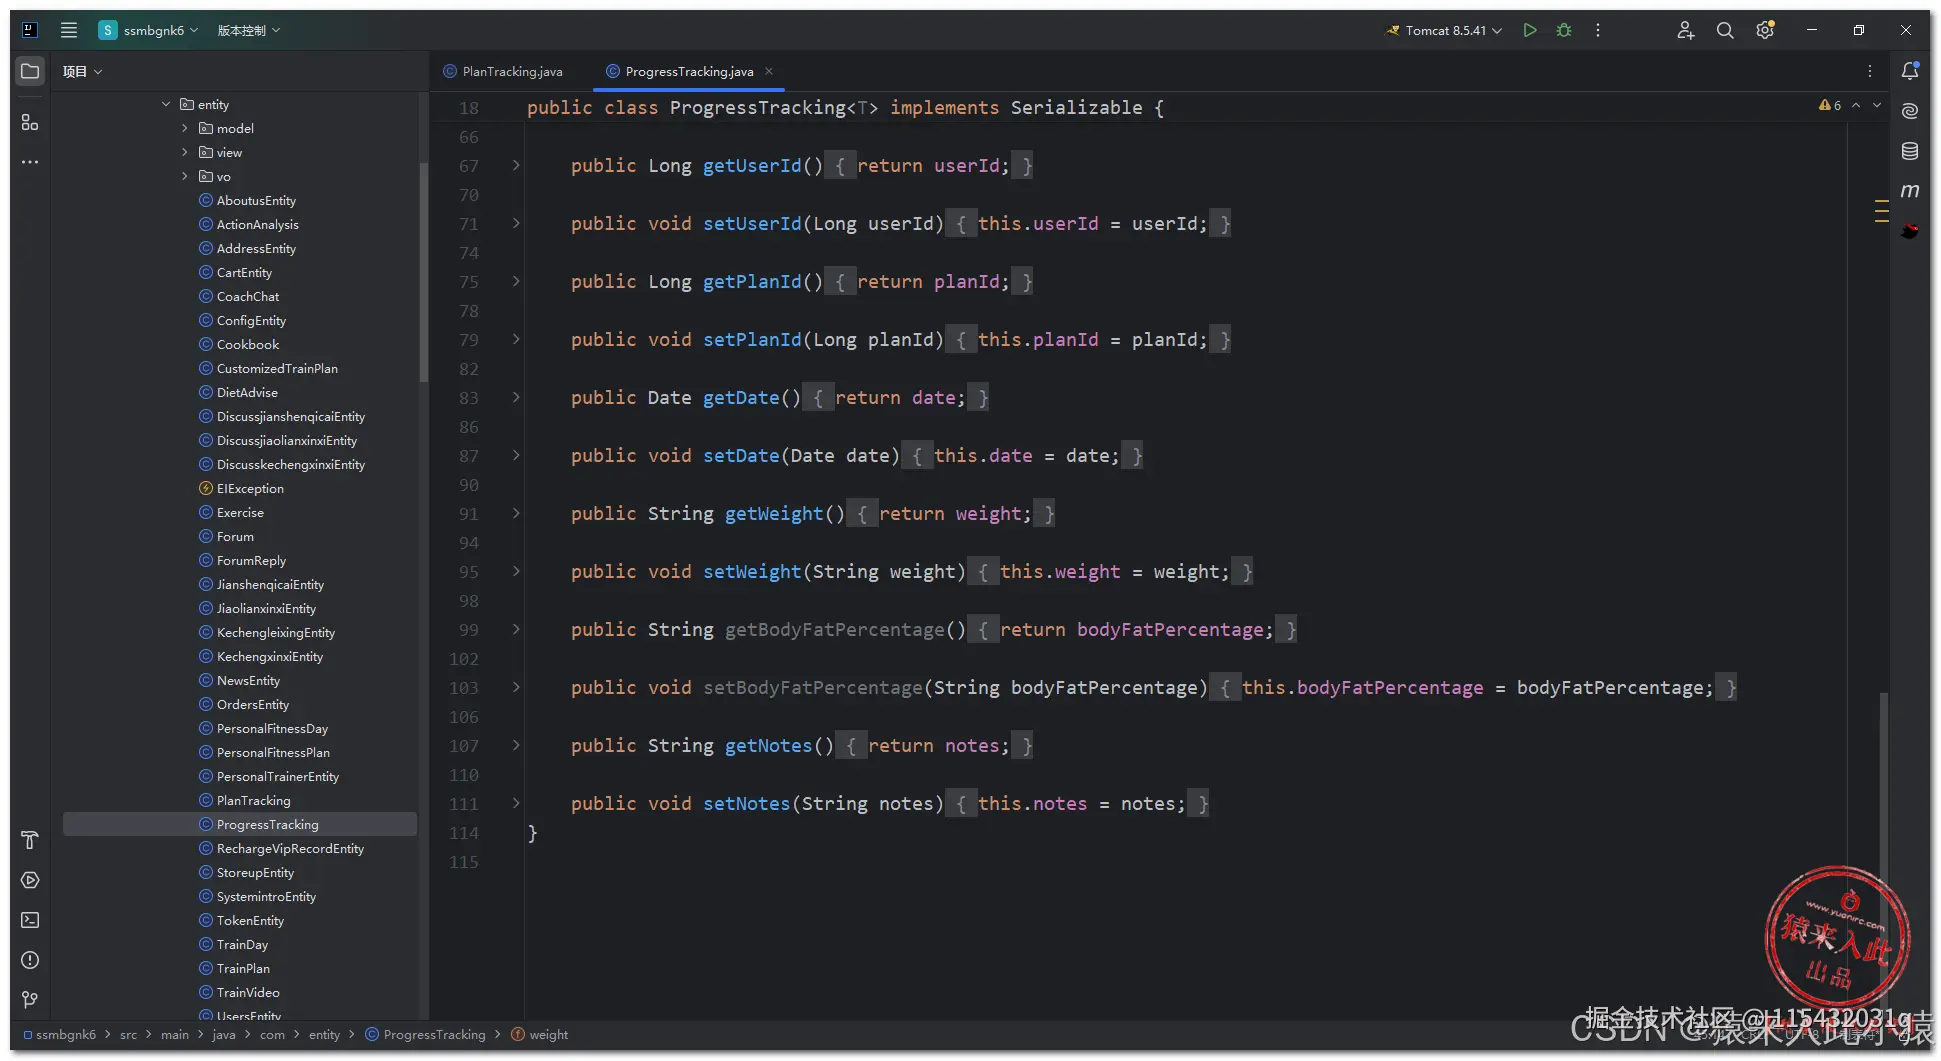
Task: Open PersonalFitnessPlan class in tree
Action: tap(273, 752)
